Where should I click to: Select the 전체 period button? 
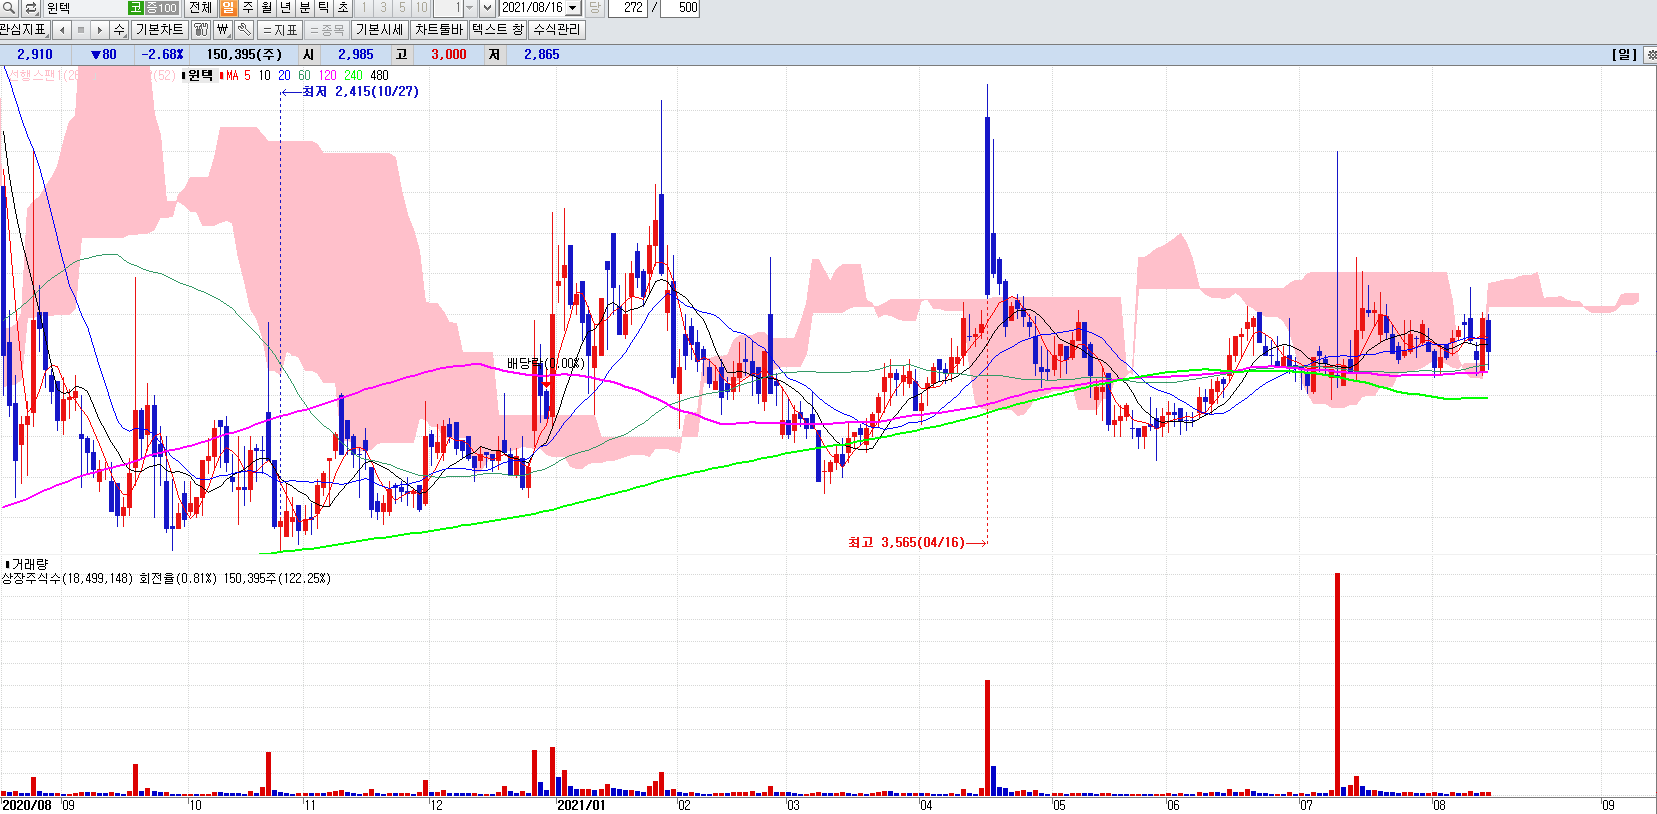[200, 8]
